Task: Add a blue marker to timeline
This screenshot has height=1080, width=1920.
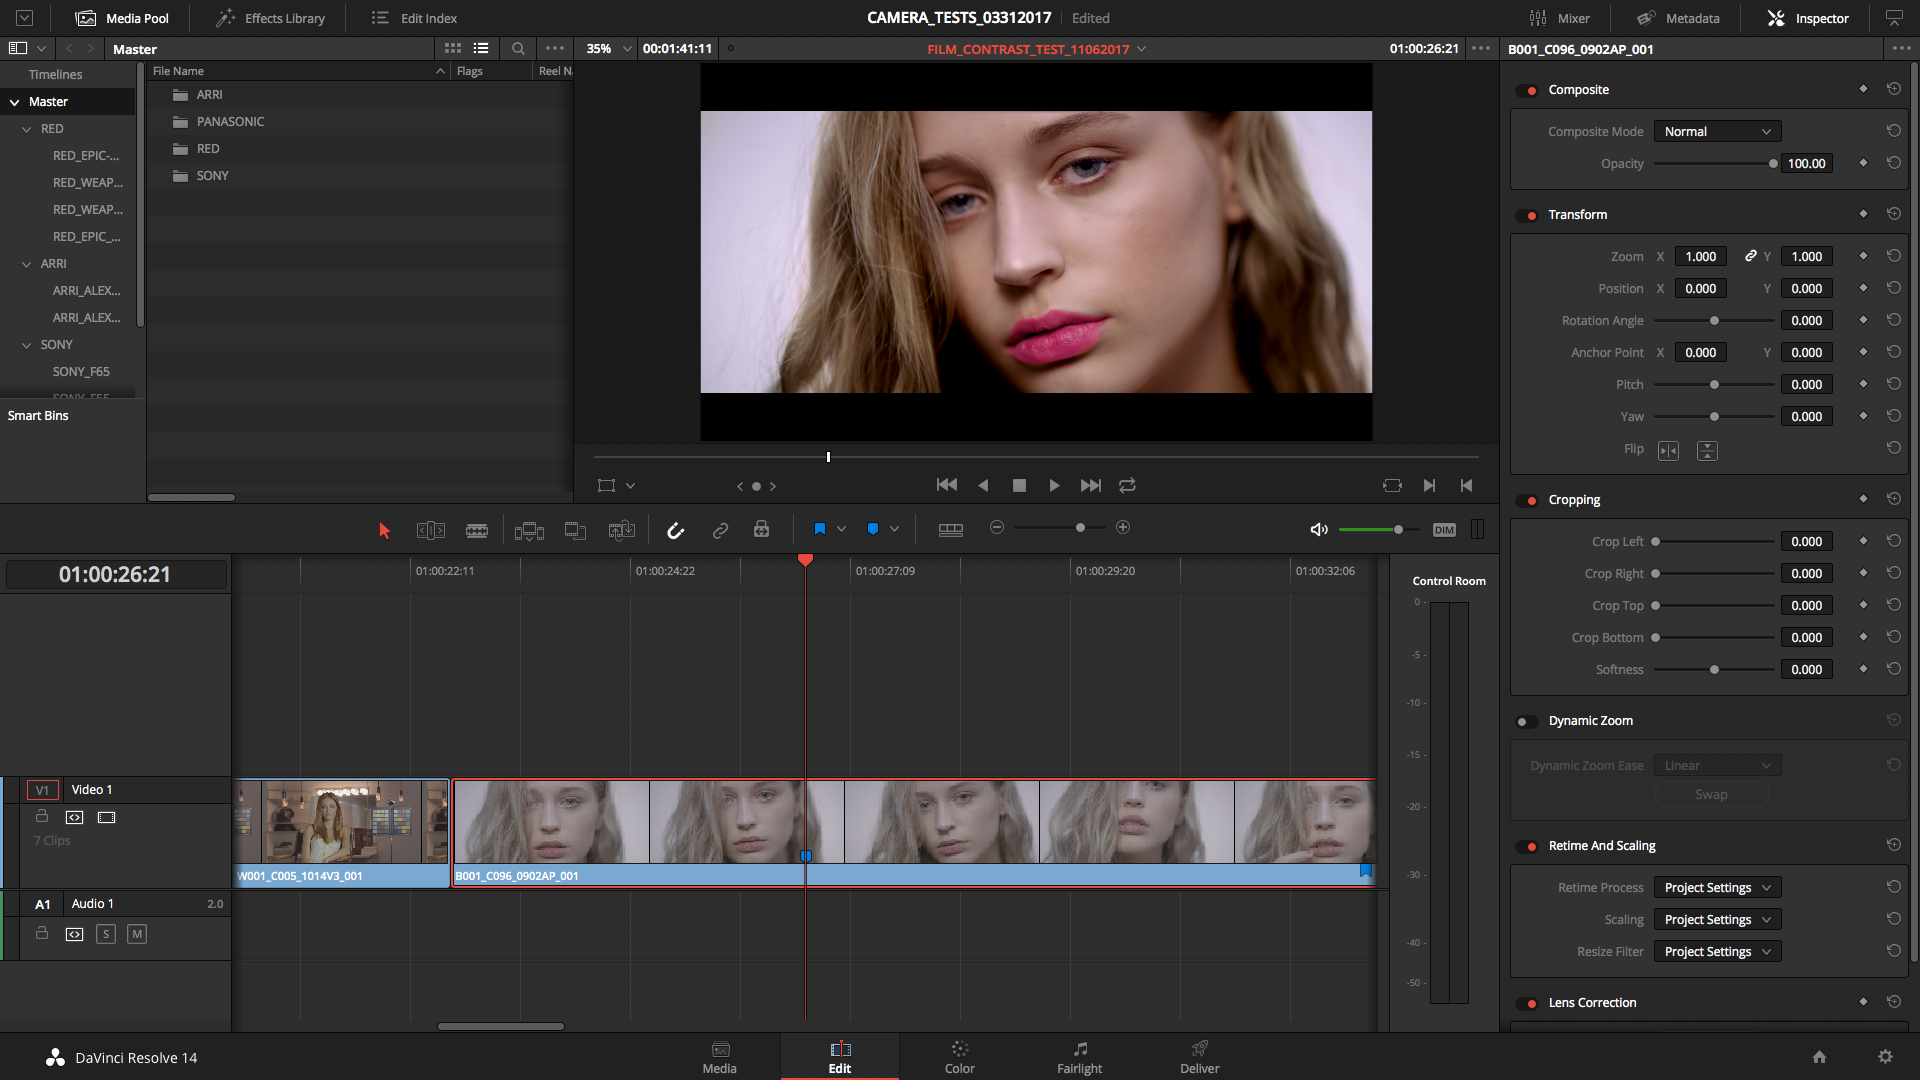Action: click(873, 529)
